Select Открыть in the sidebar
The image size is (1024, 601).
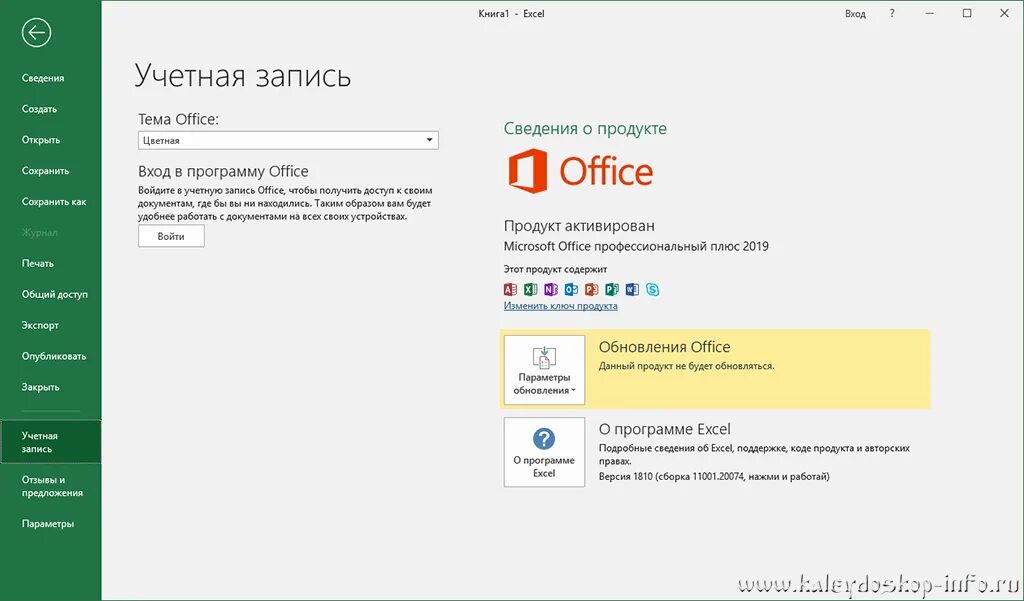(40, 140)
